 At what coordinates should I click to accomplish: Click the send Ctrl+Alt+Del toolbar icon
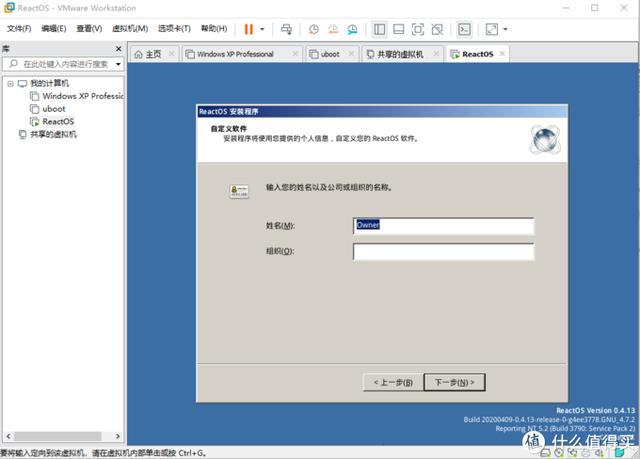287,29
